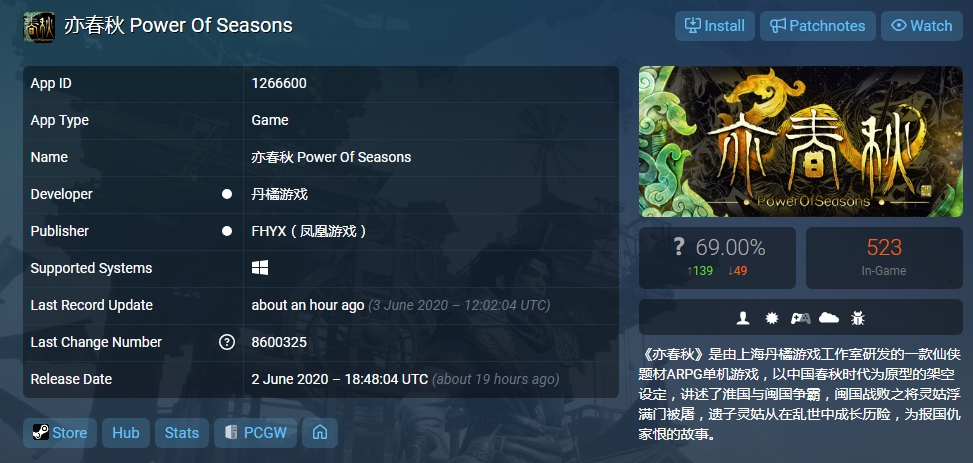Viewport: 973px width, 463px height.
Task: Click the achievements starburst icon
Action: (x=772, y=318)
